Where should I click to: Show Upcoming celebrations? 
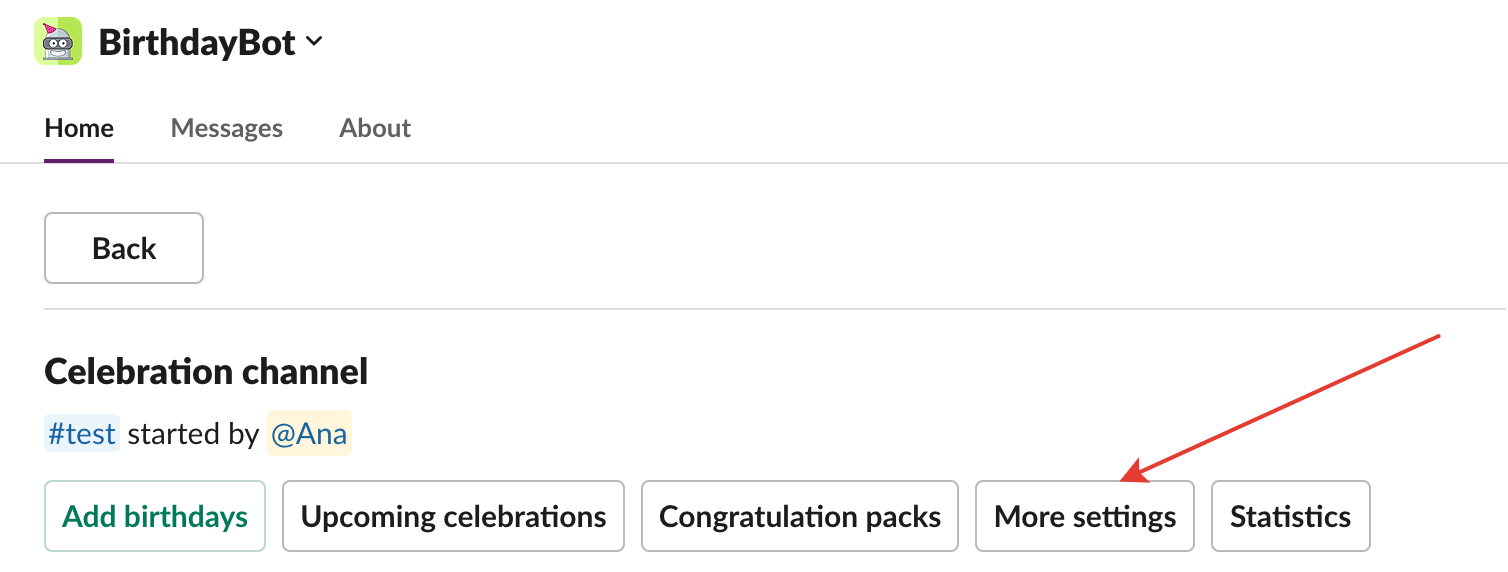coord(453,516)
